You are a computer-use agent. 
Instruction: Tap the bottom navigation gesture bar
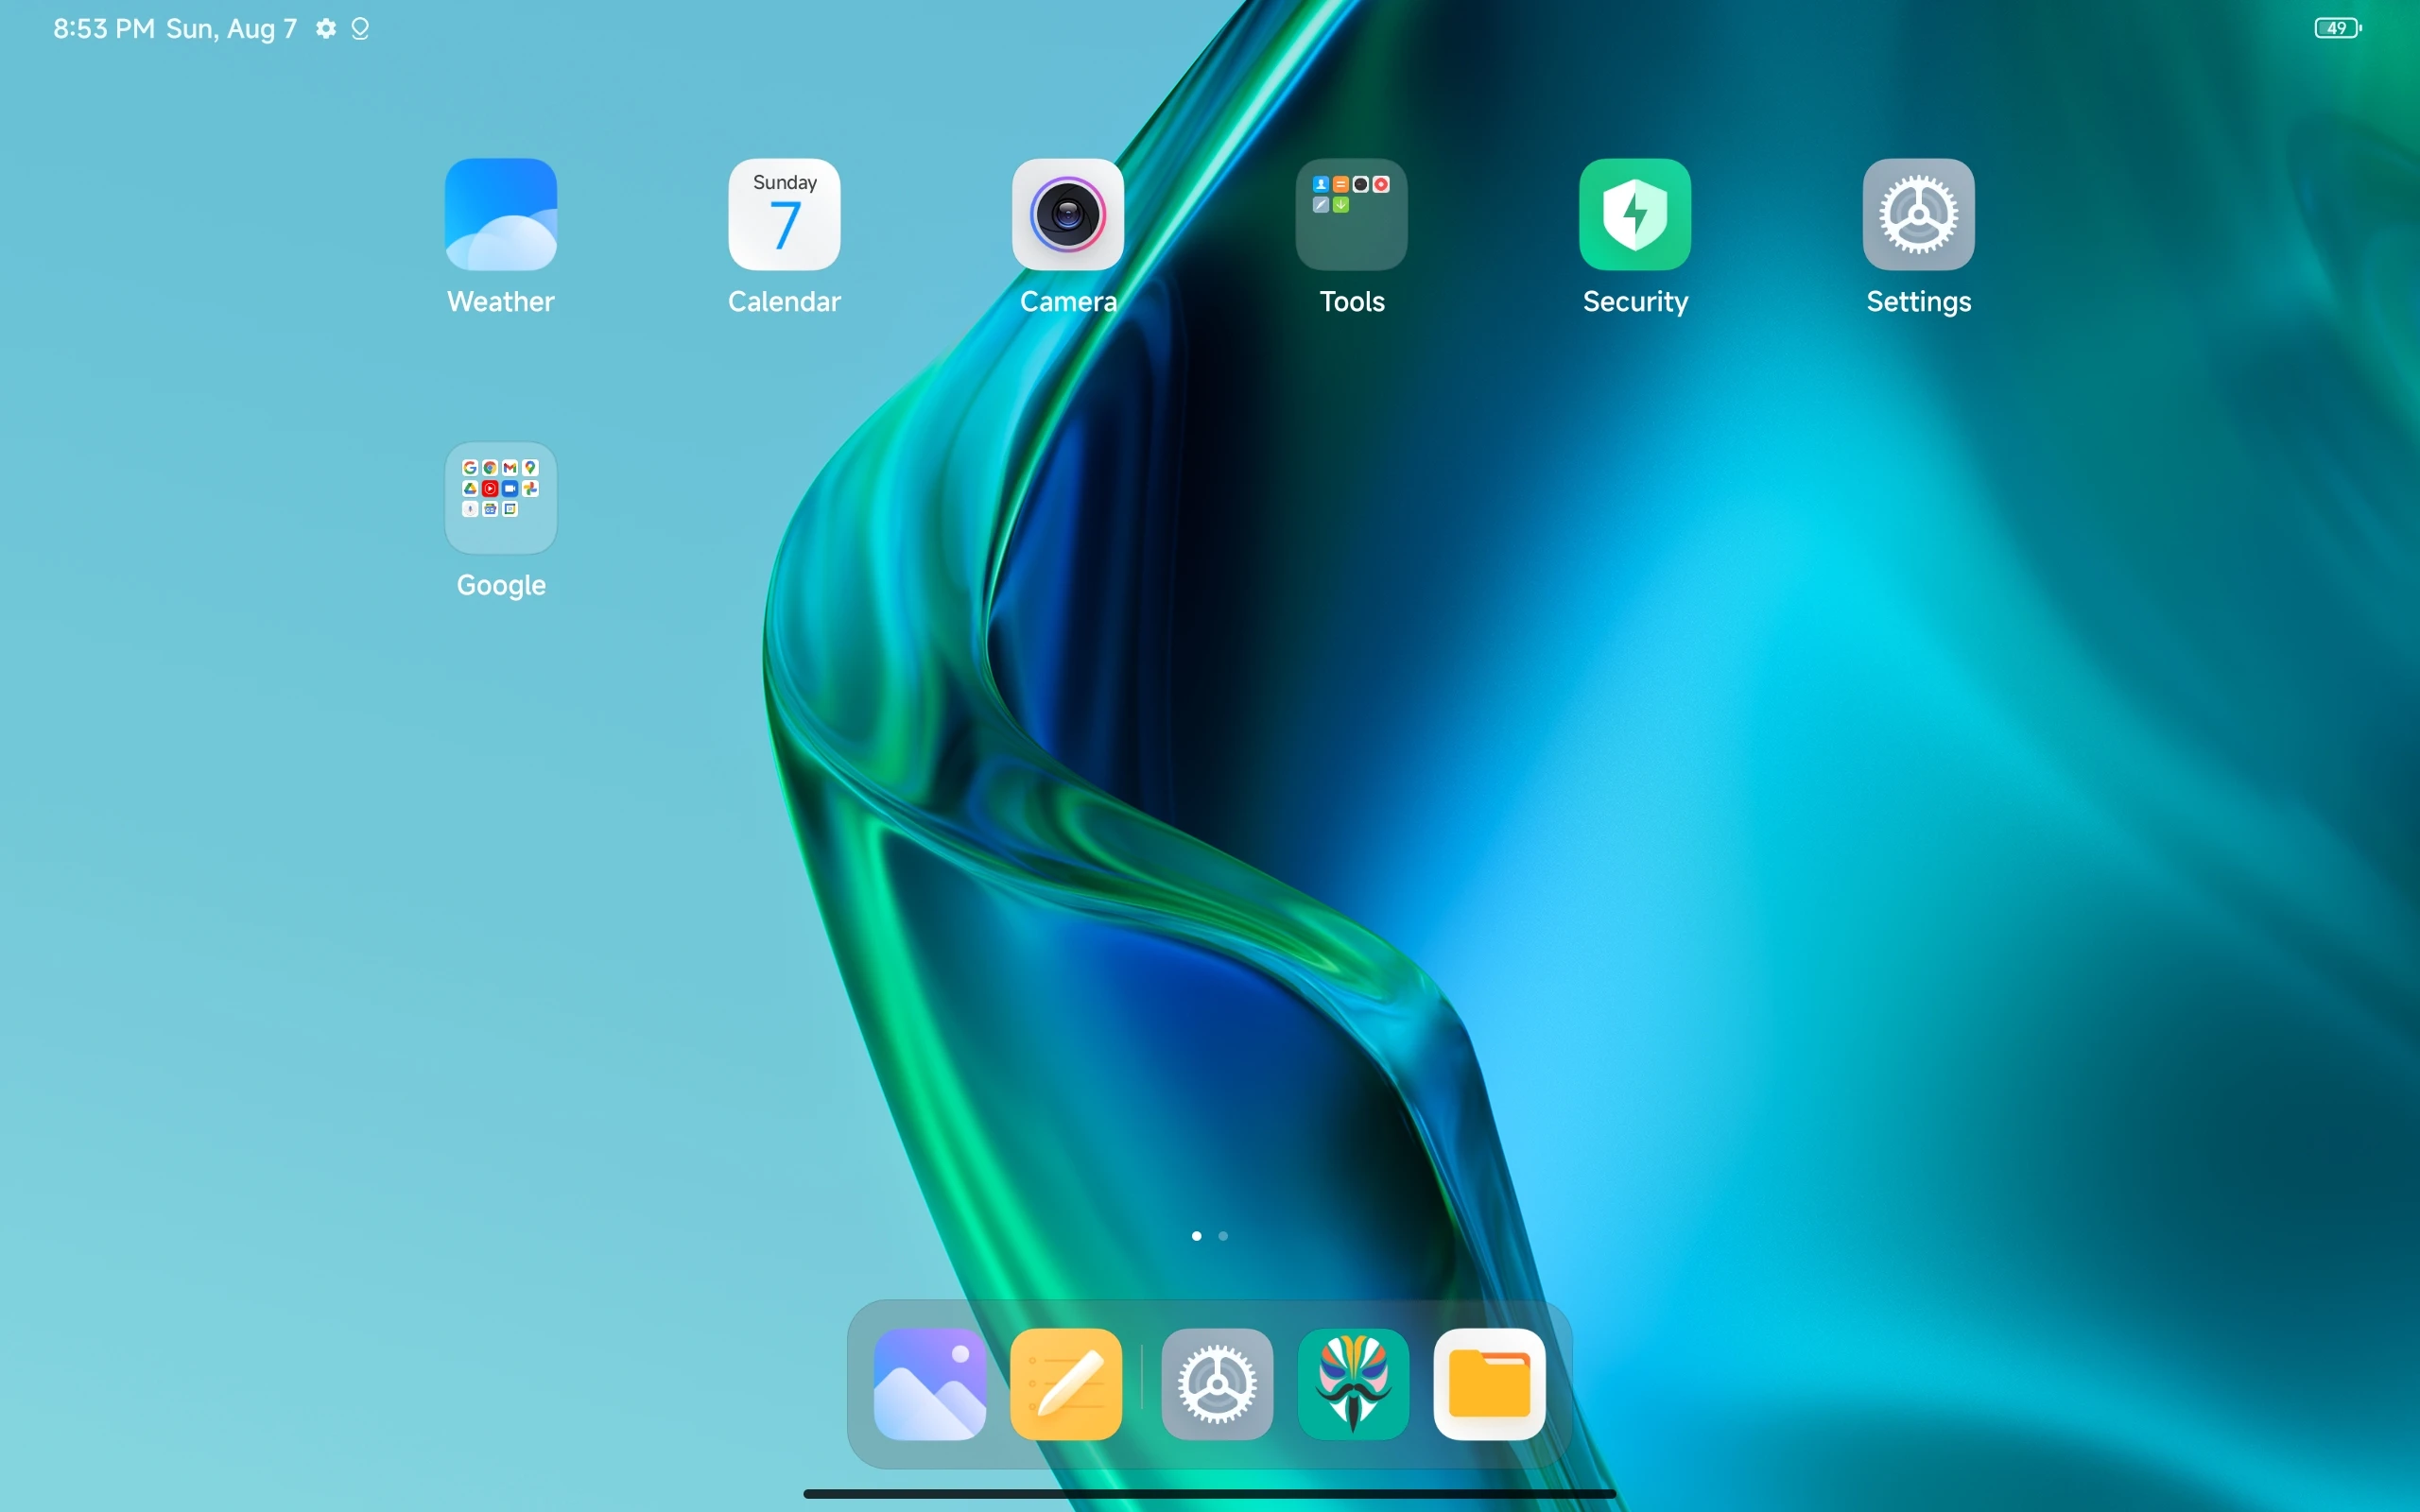[1210, 1493]
